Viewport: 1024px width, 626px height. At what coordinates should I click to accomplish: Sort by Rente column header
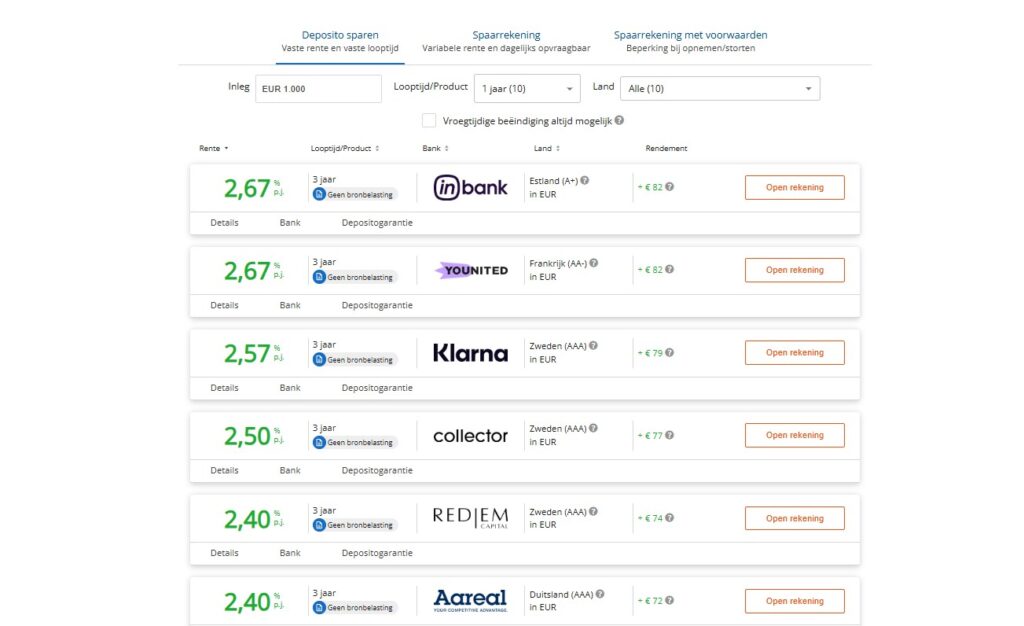(x=213, y=148)
